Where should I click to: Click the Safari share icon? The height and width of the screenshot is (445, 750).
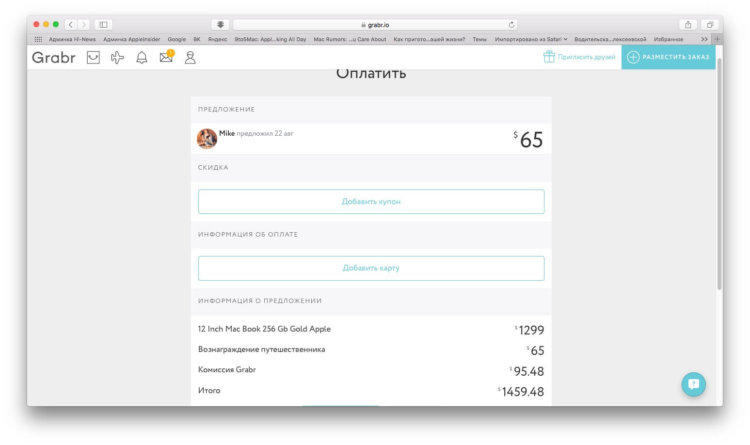click(x=688, y=24)
